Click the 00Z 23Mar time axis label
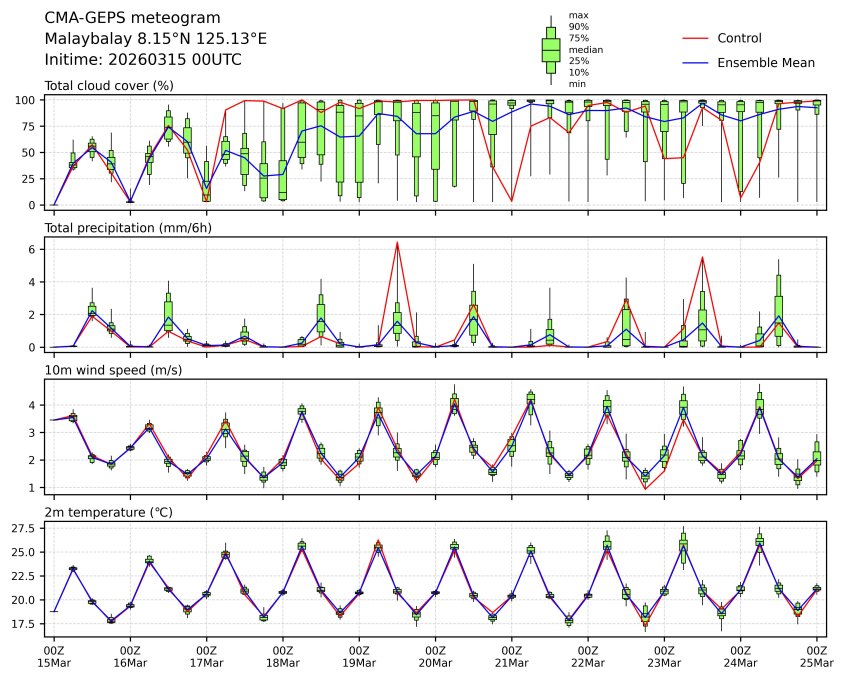 point(664,656)
